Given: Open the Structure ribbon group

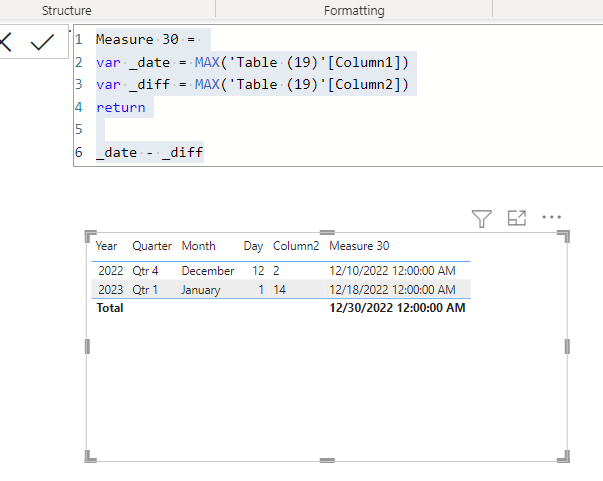Looking at the screenshot, I should pyautogui.click(x=67, y=10).
